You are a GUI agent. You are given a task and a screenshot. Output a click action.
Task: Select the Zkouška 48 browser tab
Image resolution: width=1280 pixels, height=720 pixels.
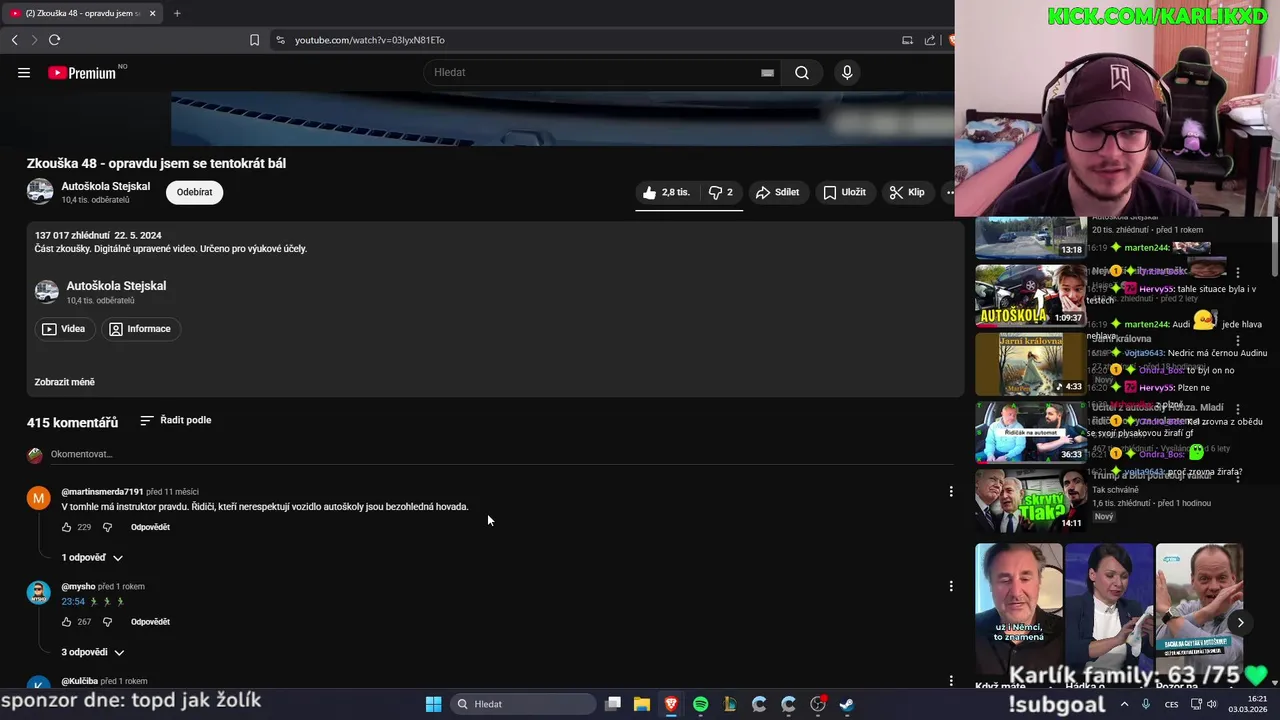click(x=82, y=13)
